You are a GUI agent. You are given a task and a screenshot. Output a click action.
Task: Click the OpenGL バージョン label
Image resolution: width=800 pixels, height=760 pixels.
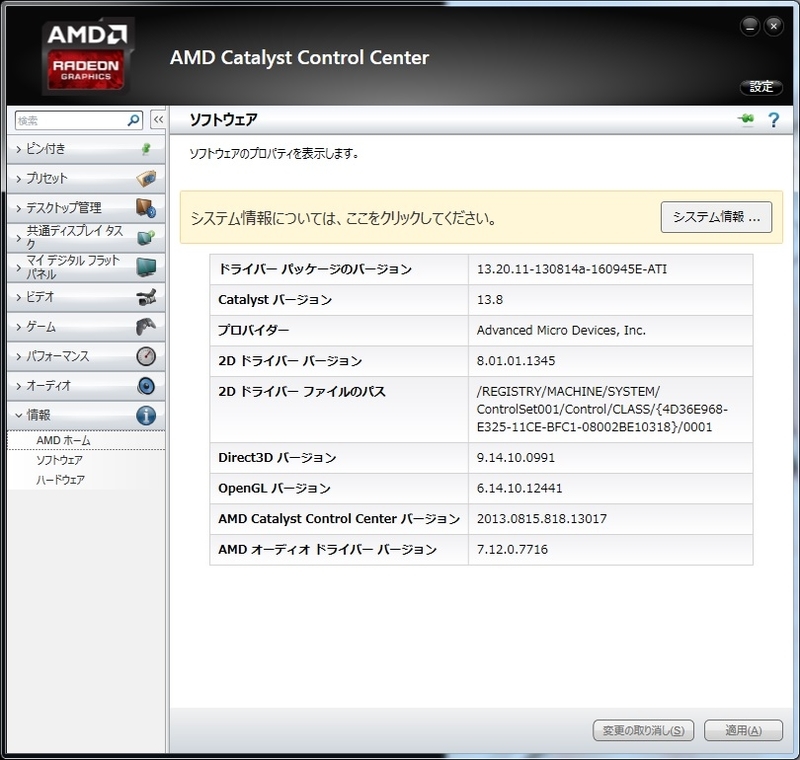tap(274, 488)
